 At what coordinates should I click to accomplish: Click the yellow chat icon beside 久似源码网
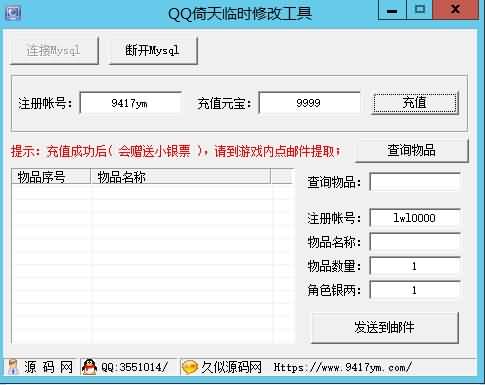pyautogui.click(x=190, y=368)
